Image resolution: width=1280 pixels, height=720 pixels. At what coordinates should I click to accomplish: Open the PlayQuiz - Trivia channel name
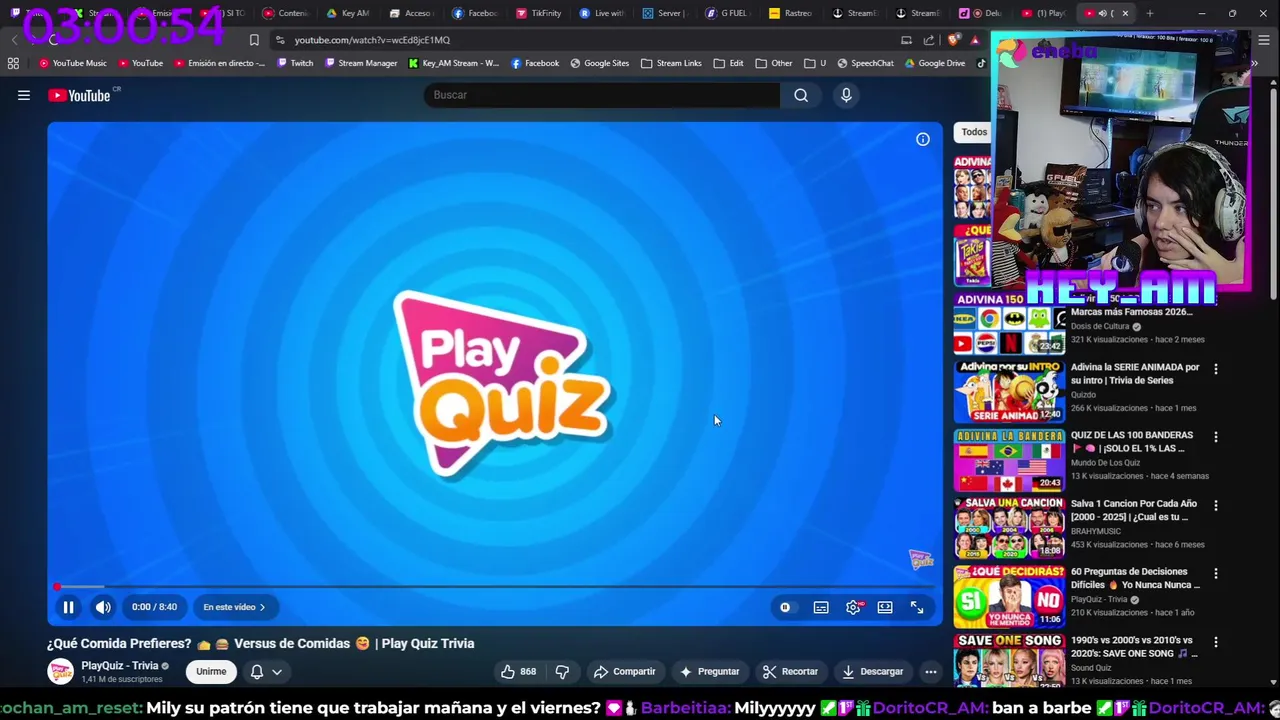pyautogui.click(x=120, y=666)
